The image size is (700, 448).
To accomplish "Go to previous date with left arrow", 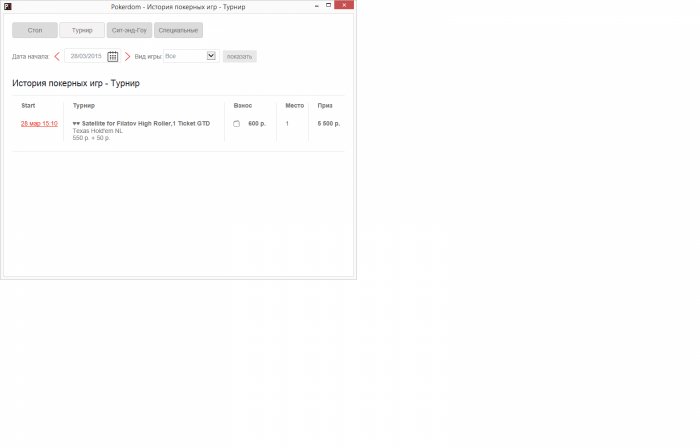I will click(57, 56).
